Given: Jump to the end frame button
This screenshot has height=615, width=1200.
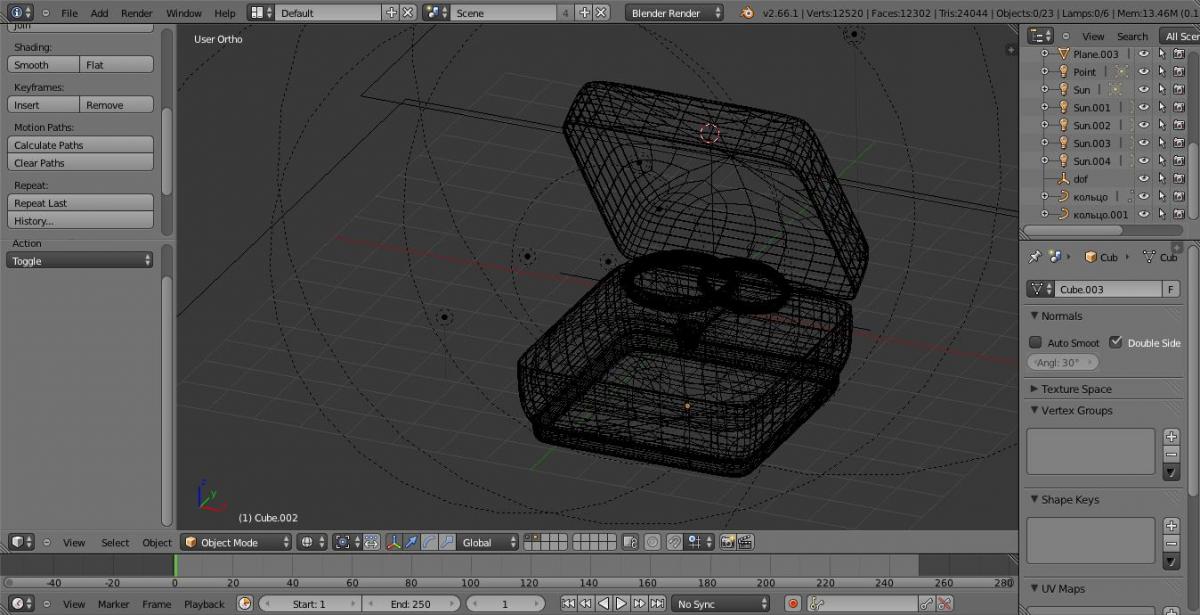Looking at the screenshot, I should click(x=657, y=604).
